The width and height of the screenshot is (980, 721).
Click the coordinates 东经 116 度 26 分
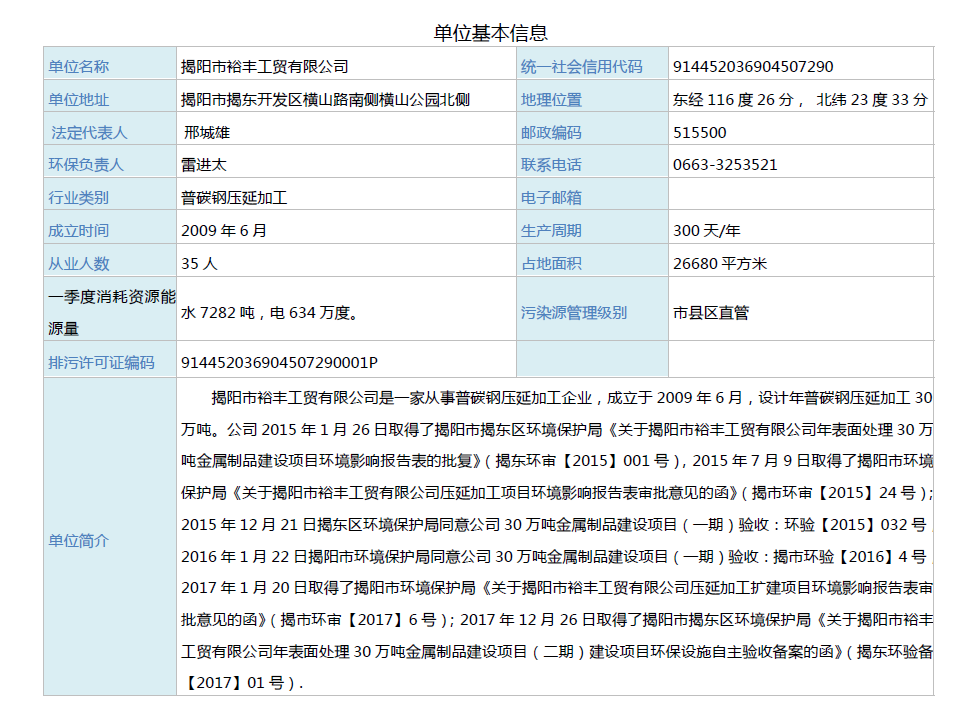point(733,99)
